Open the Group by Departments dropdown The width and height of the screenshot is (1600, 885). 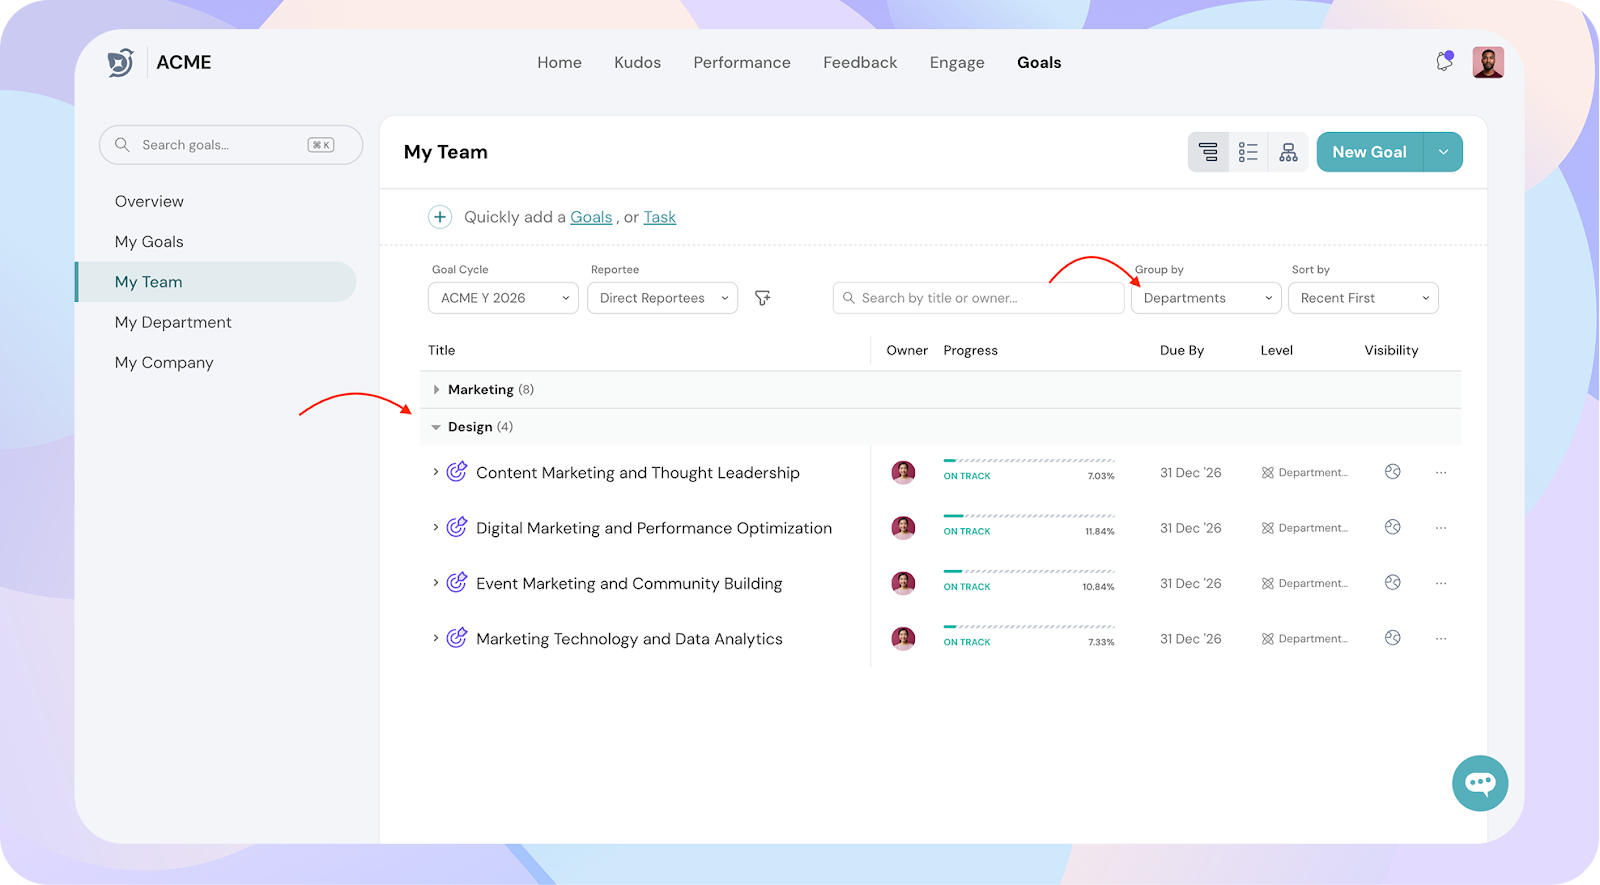(x=1206, y=298)
